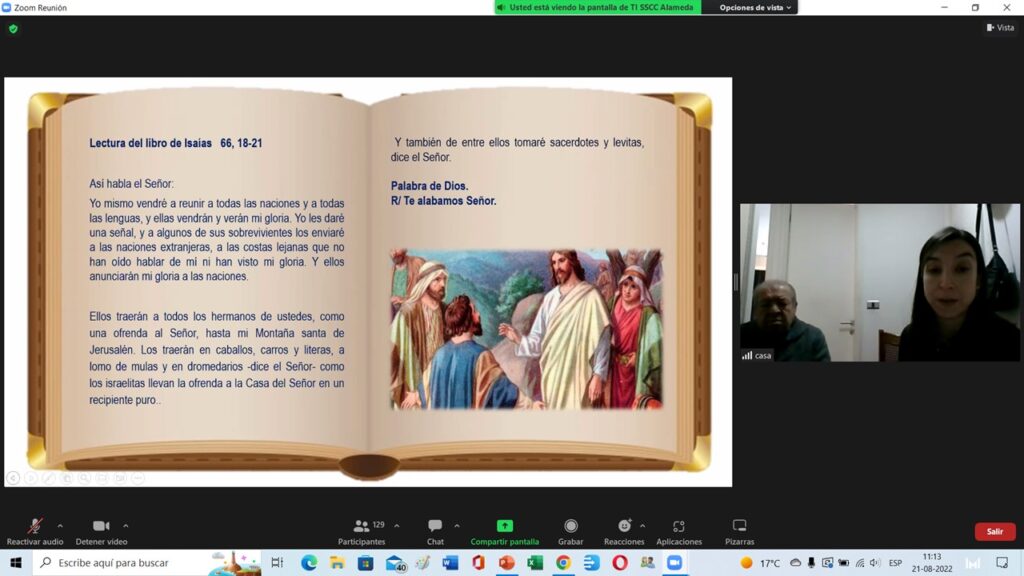
Task: Open audio options arrow beside Reactivar audio
Action: point(60,526)
